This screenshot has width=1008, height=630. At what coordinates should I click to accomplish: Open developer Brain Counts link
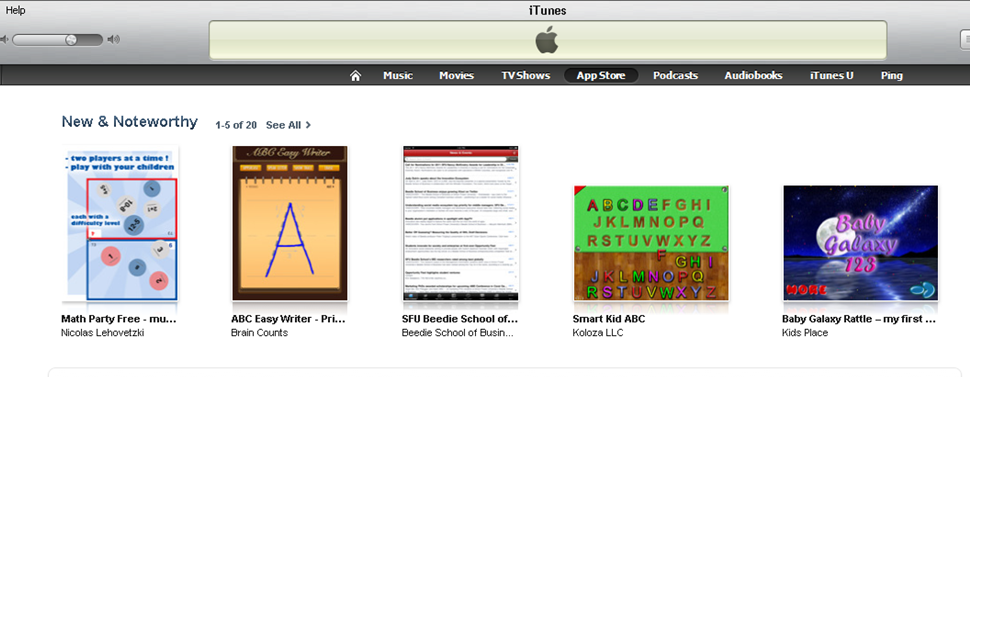click(x=259, y=333)
